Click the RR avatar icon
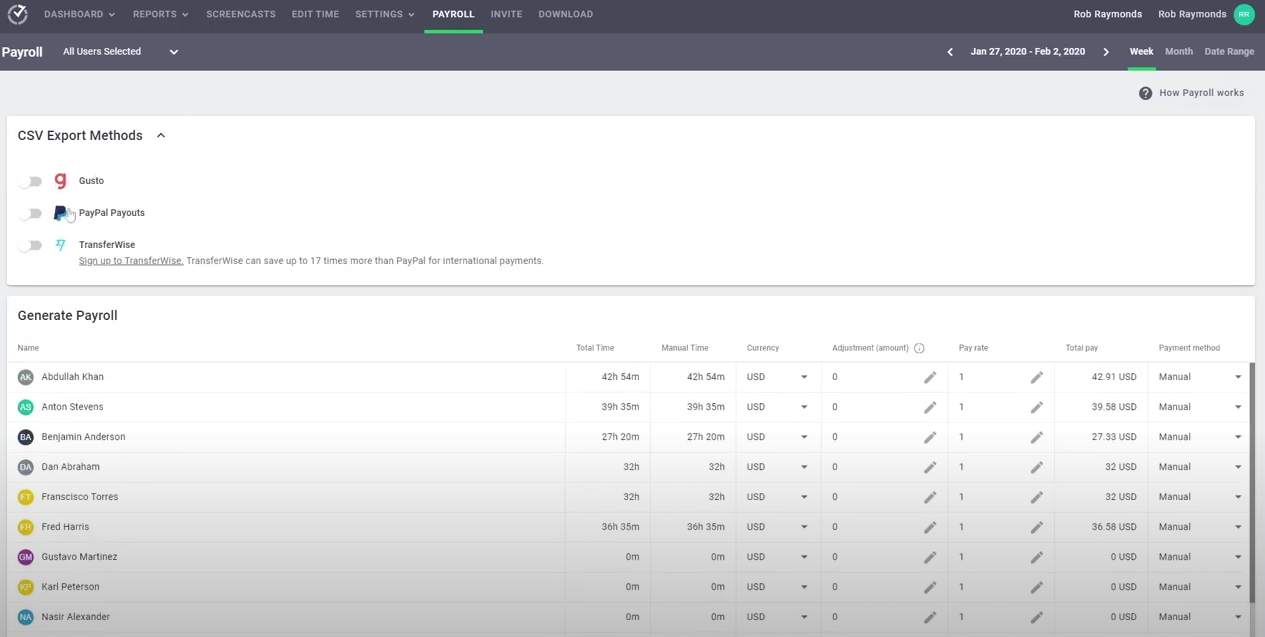This screenshot has width=1265, height=637. [1244, 13]
